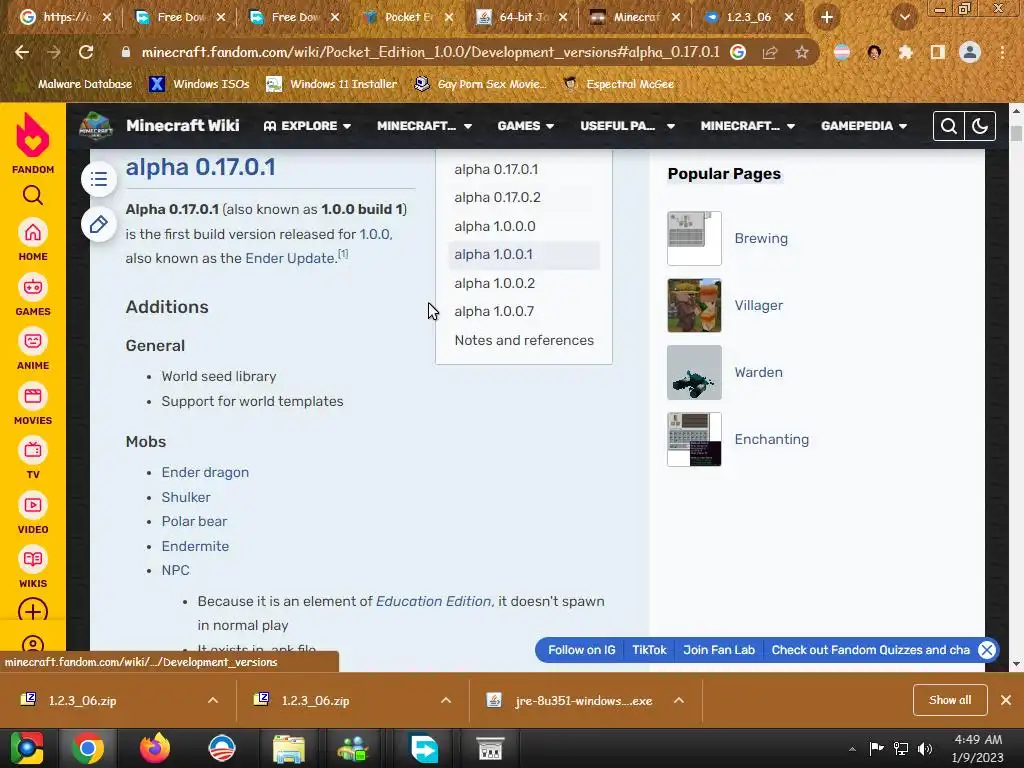Open the Ender dragon link
The width and height of the screenshot is (1024, 768).
(x=205, y=472)
